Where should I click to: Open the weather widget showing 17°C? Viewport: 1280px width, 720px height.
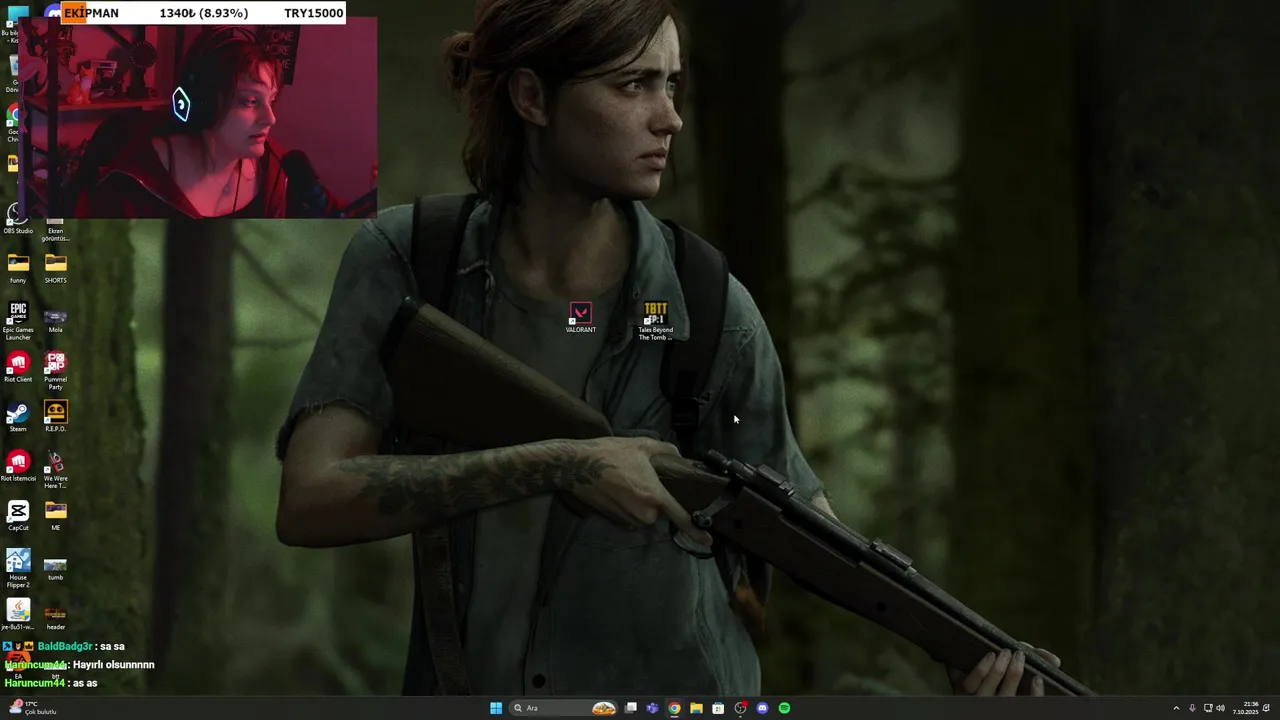[x=32, y=708]
